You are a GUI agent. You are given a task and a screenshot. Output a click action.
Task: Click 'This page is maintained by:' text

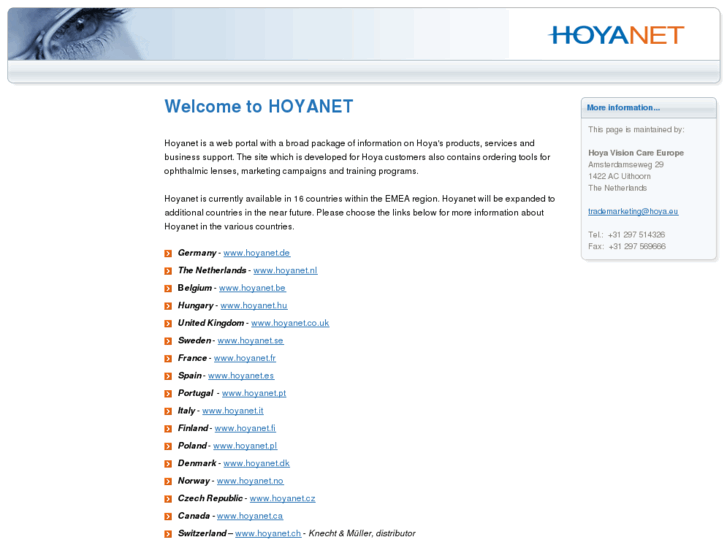click(x=636, y=130)
